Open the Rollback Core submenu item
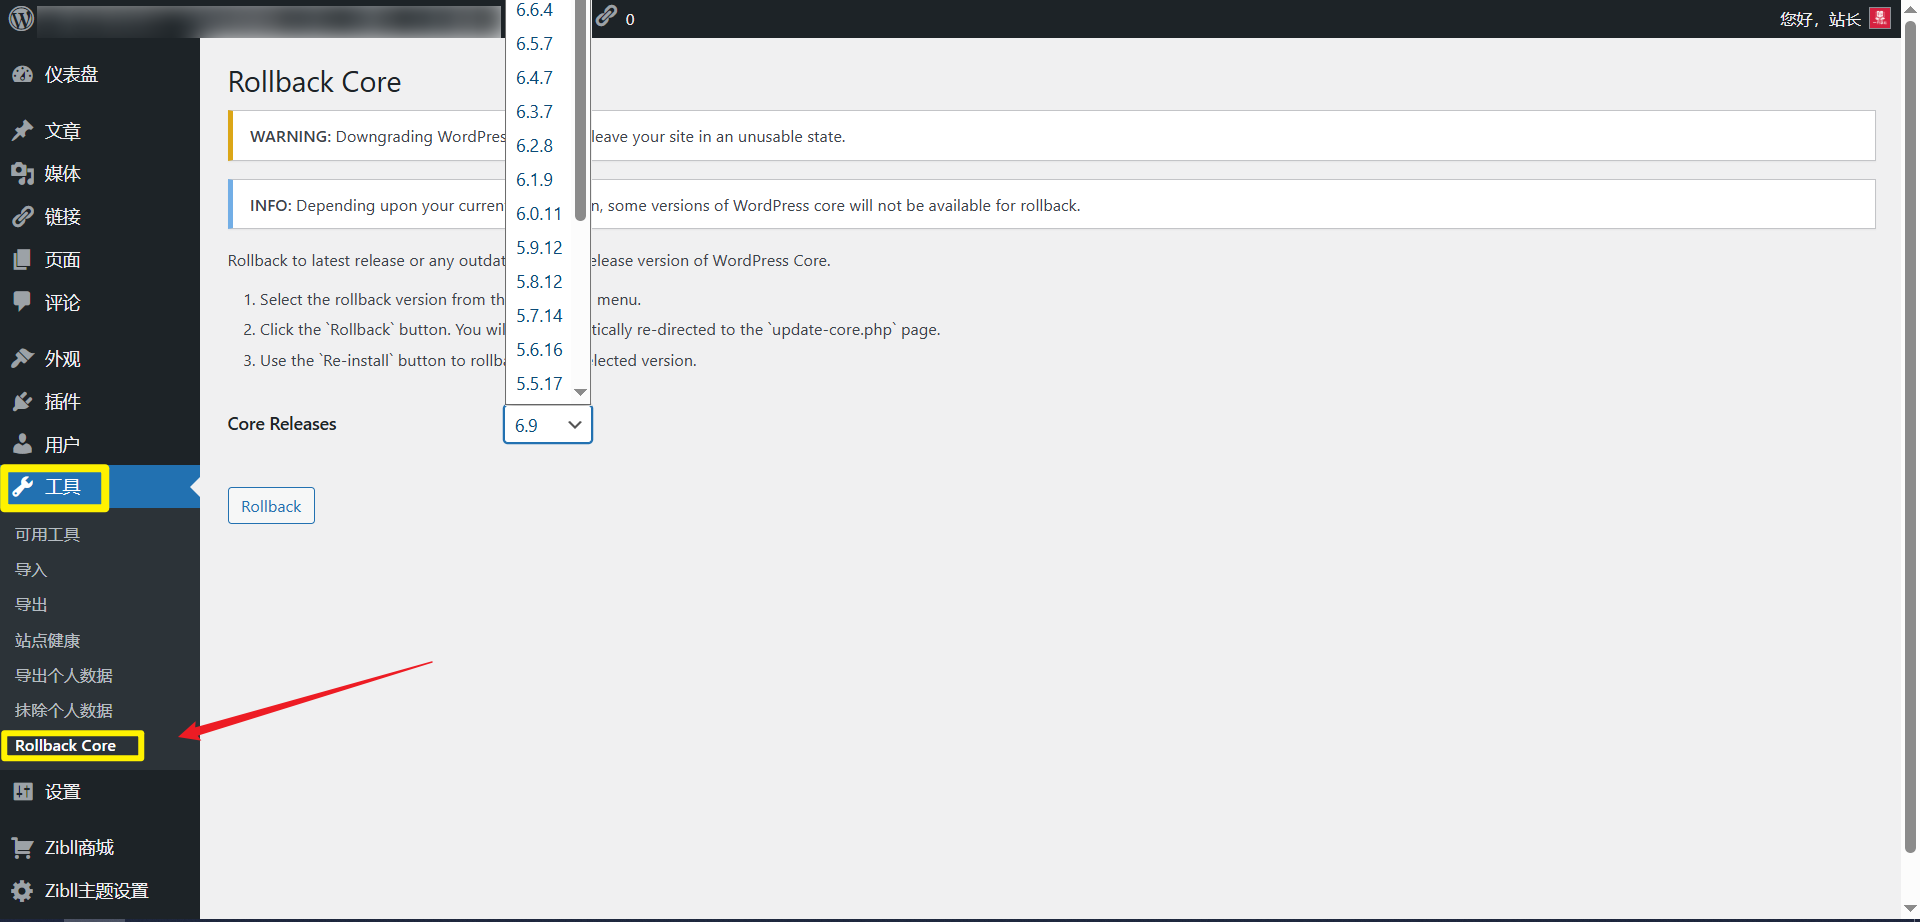This screenshot has width=1920, height=922. pos(66,746)
